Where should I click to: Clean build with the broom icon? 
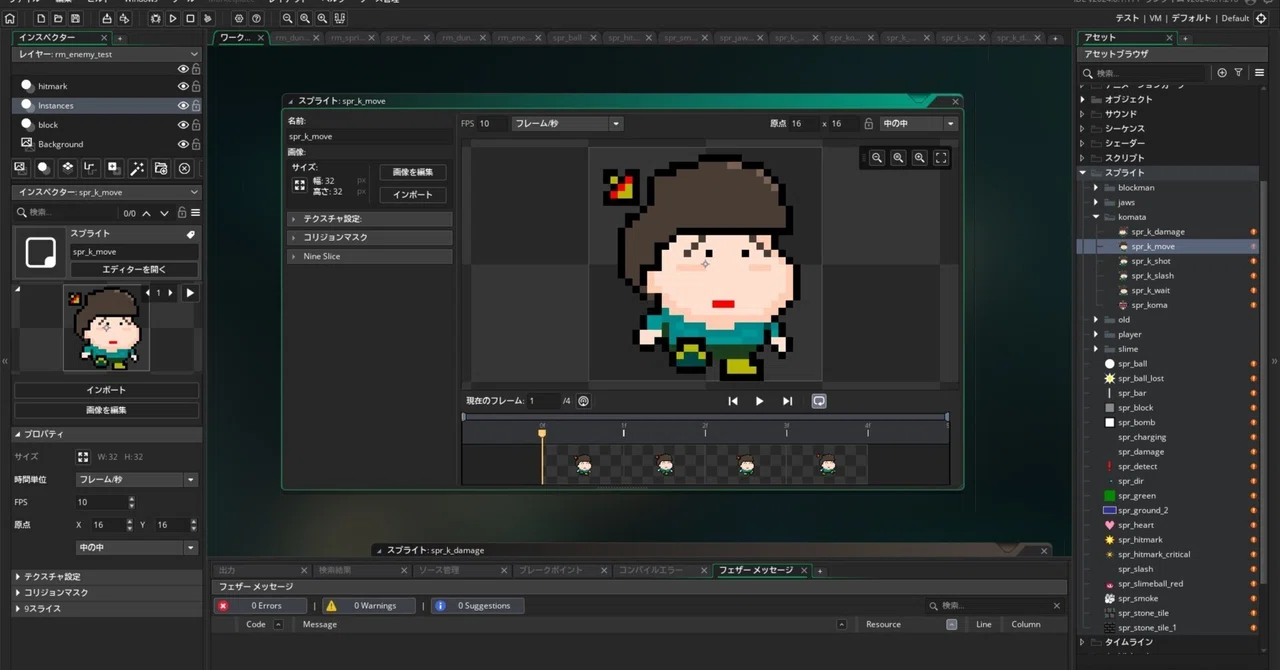pos(208,18)
